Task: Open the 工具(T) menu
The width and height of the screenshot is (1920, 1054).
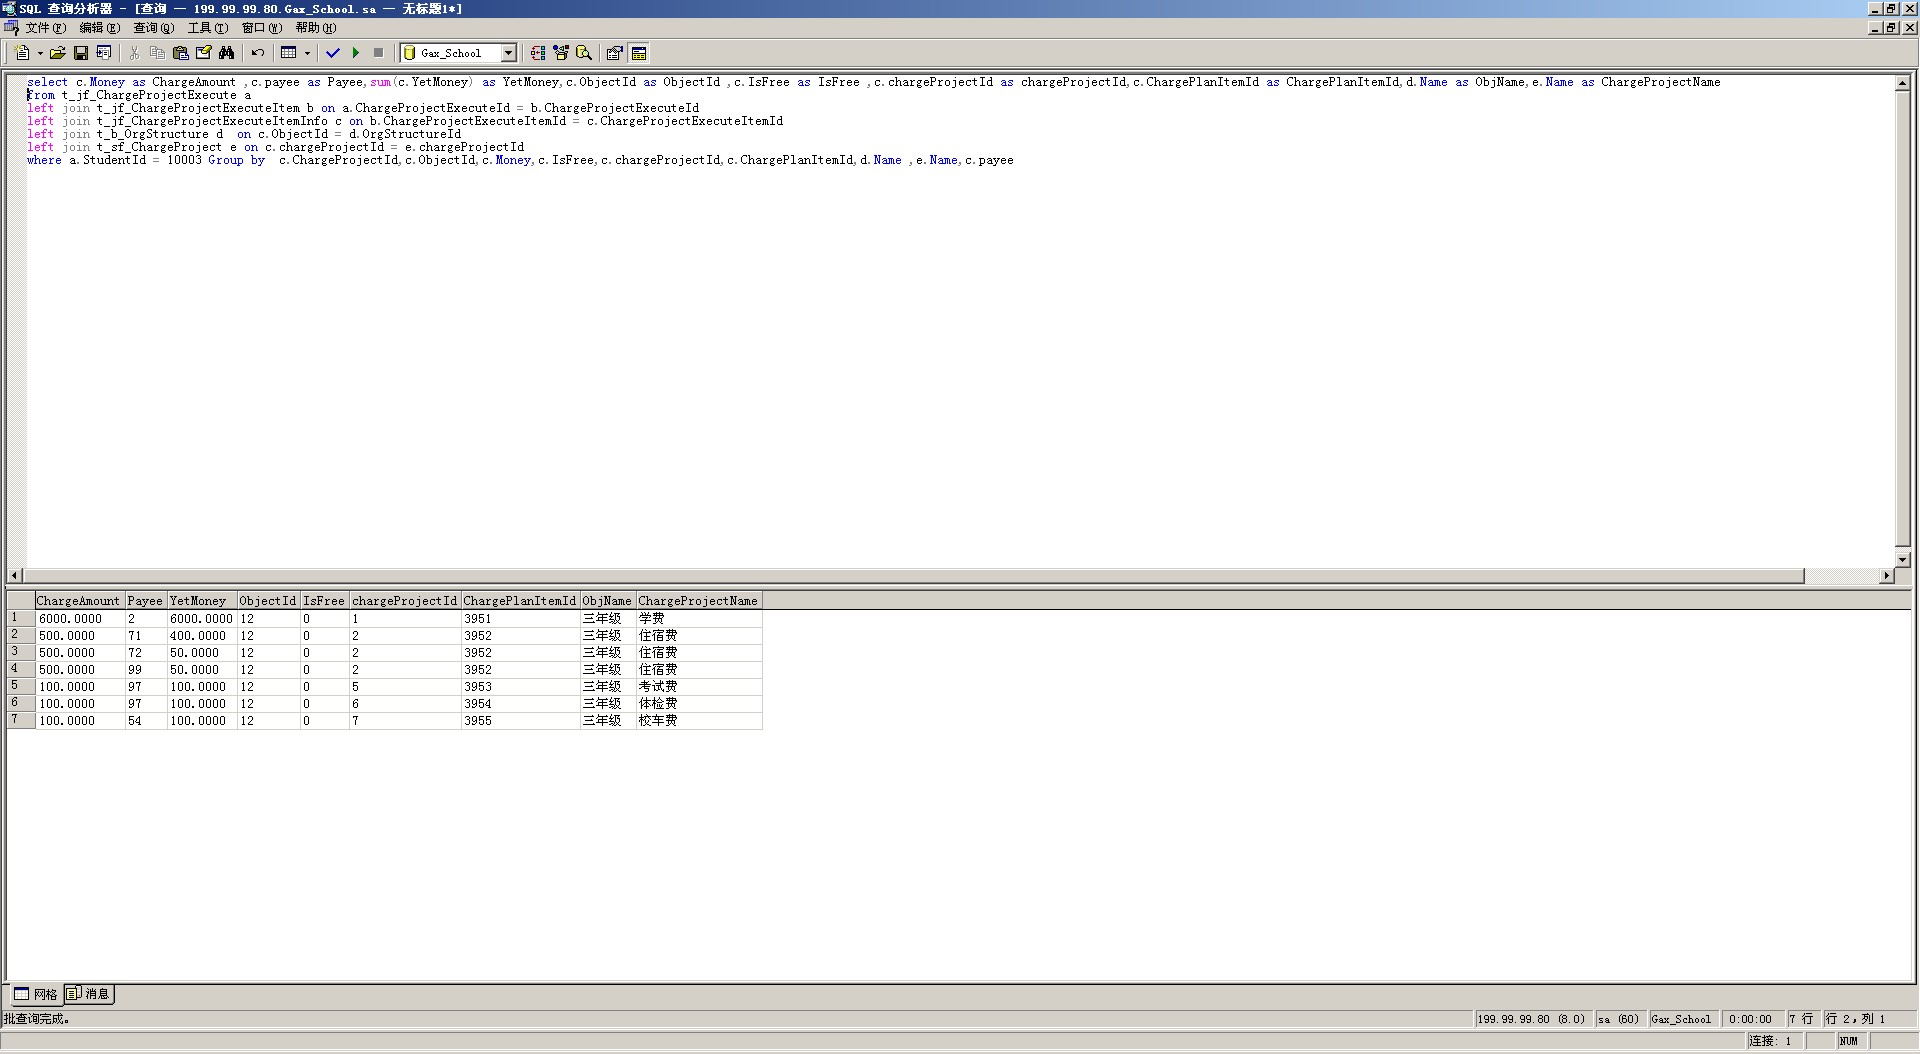Action: [x=207, y=28]
